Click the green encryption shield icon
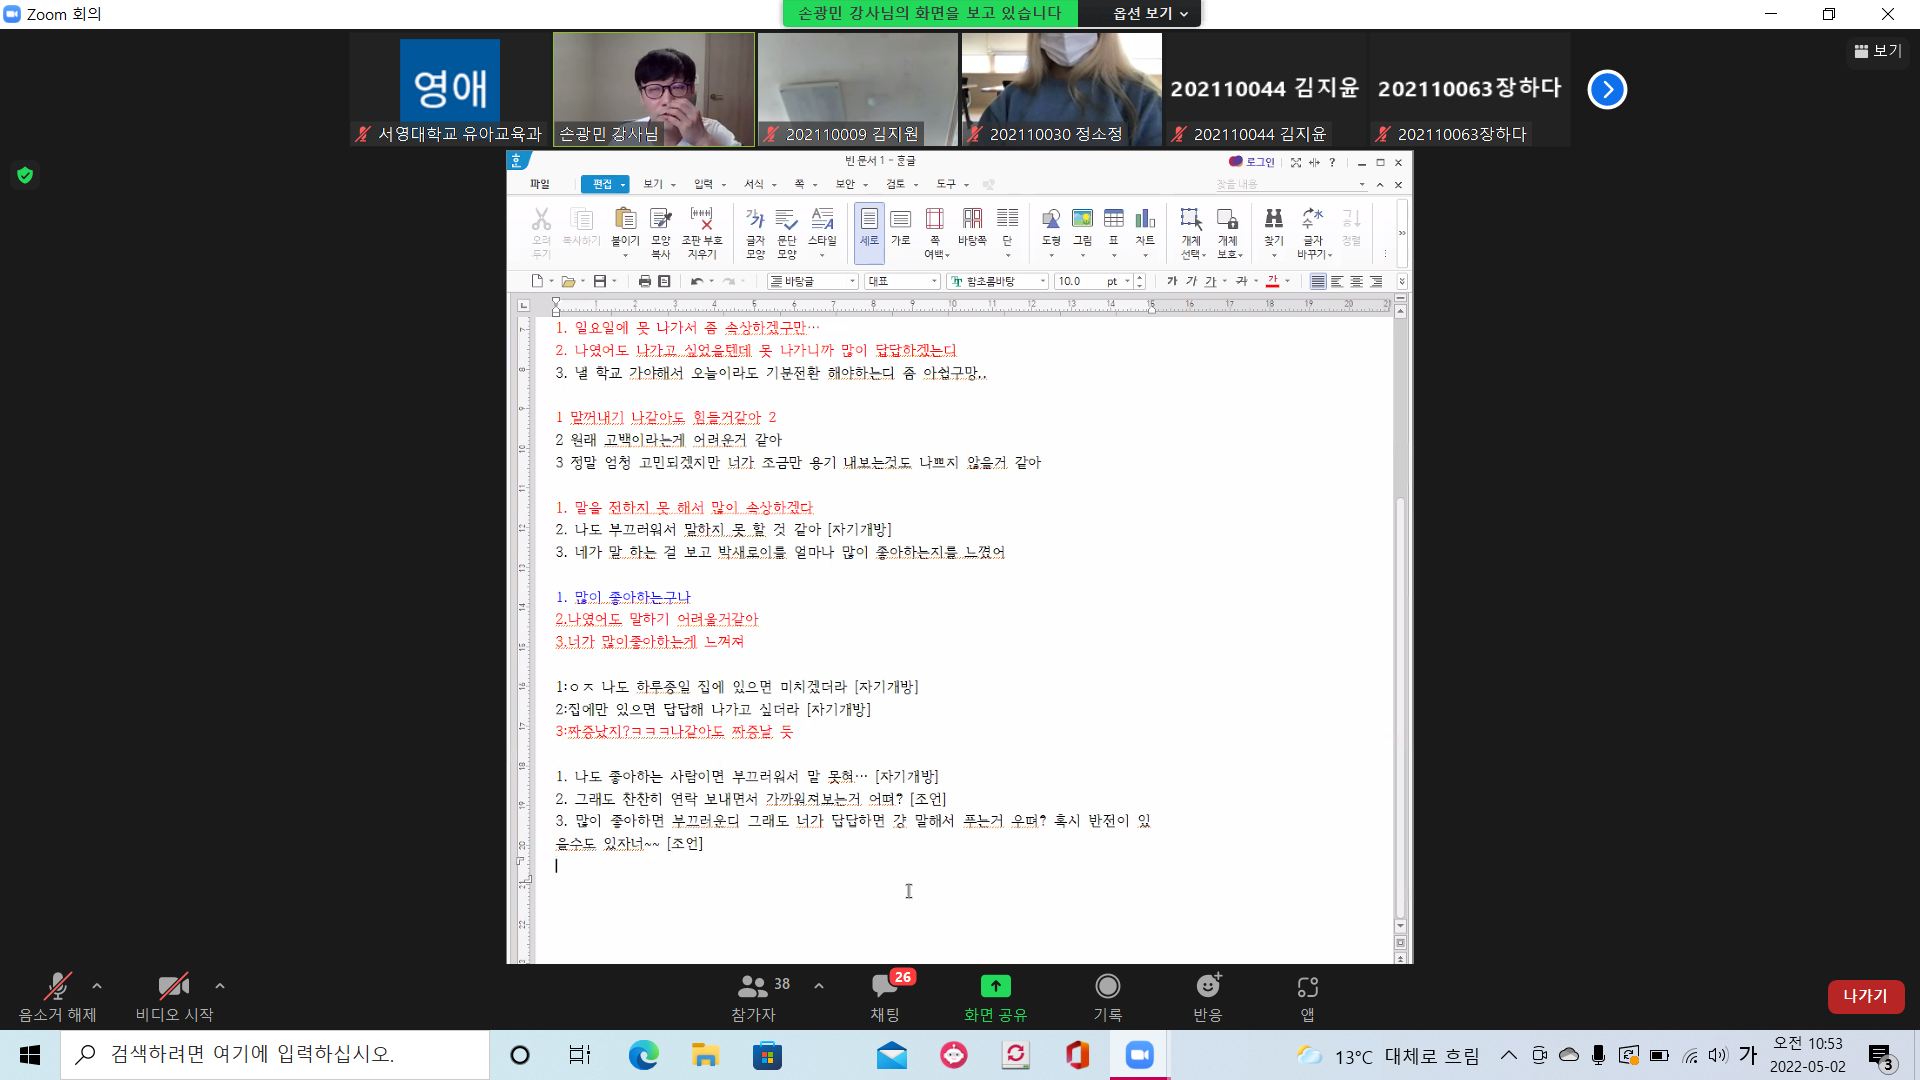 coord(25,175)
